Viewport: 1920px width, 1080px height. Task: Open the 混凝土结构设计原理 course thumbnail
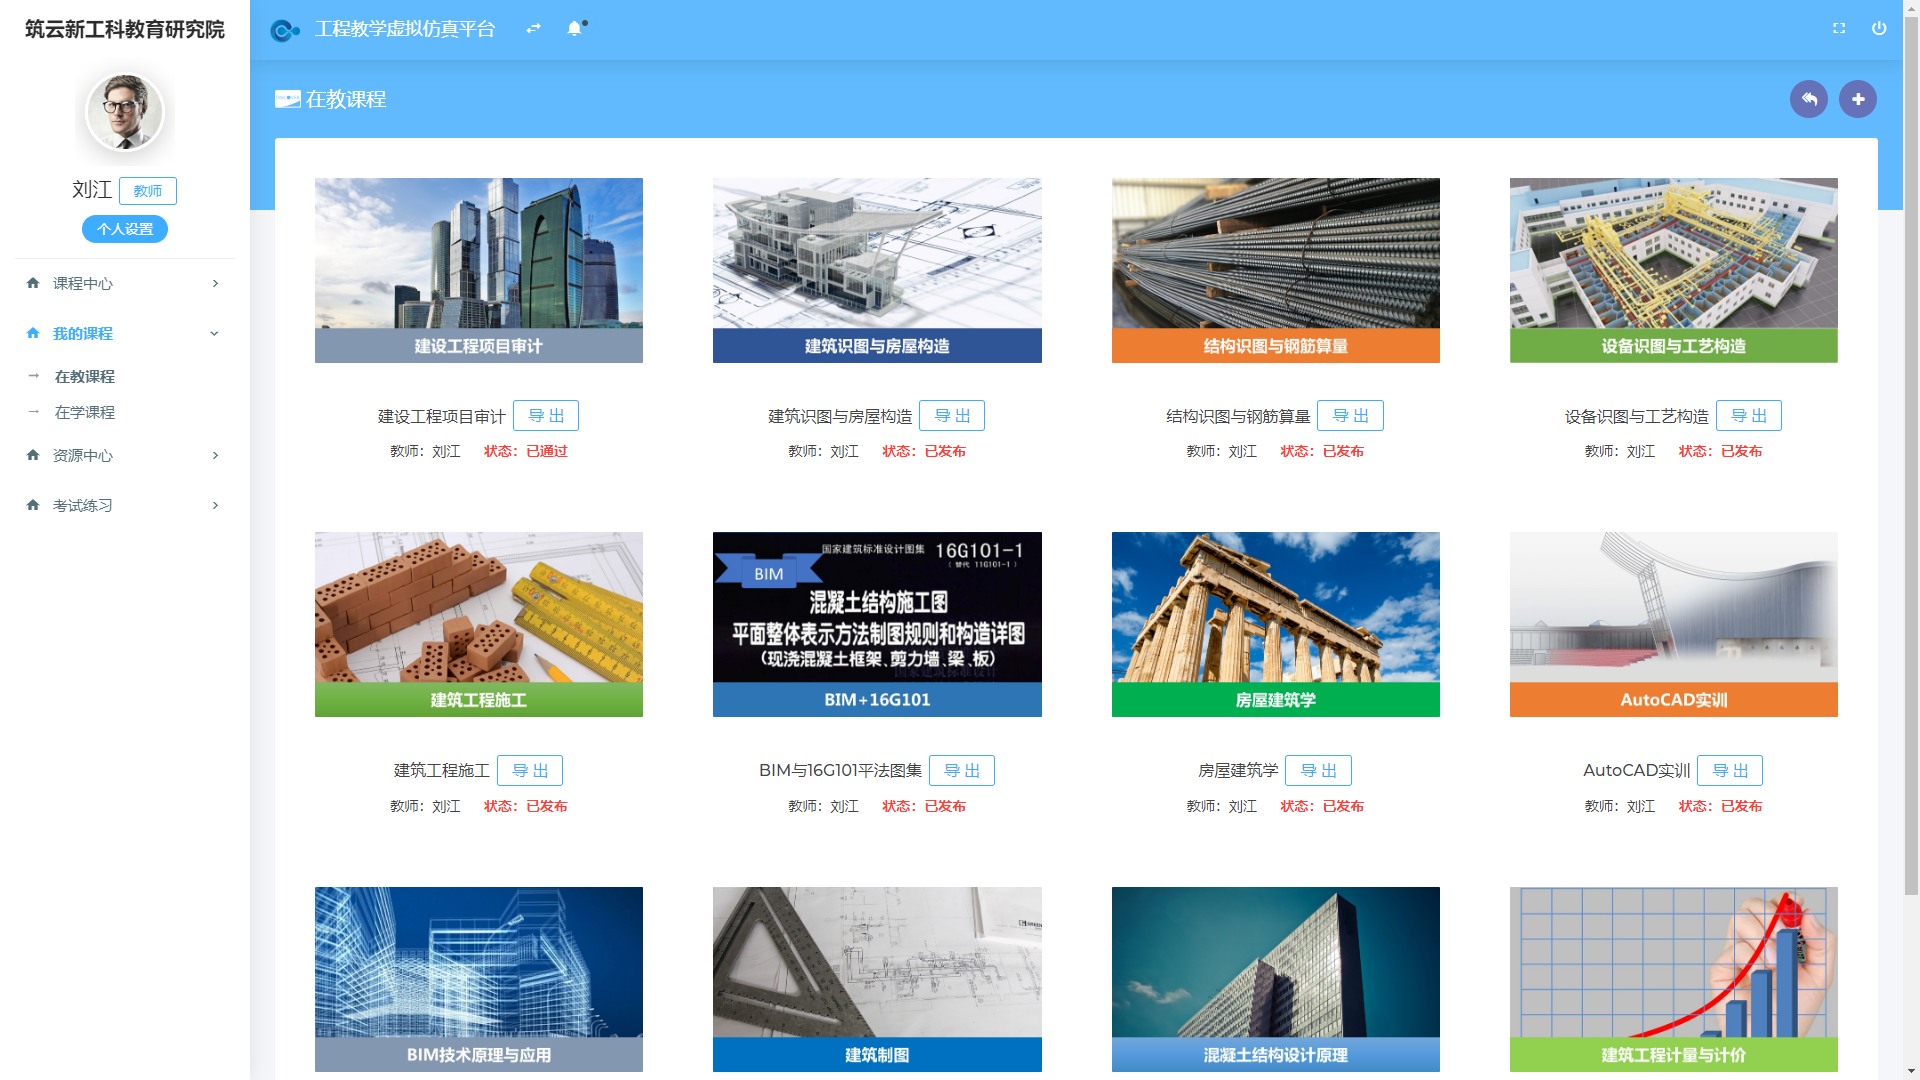coord(1276,979)
